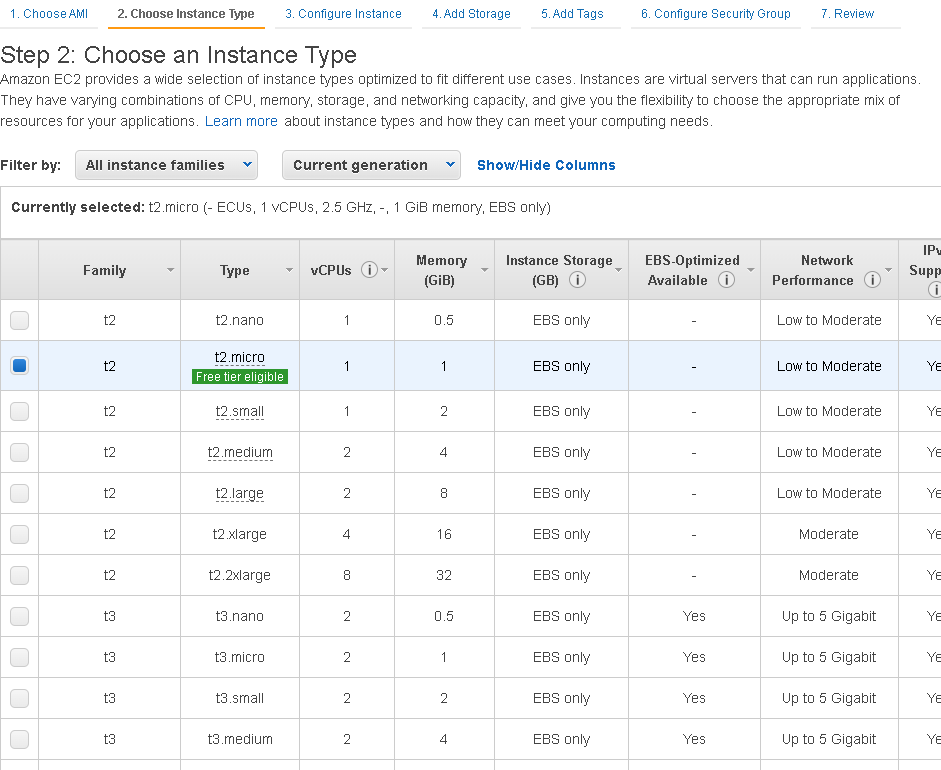941x770 pixels.
Task: Tick the t2.xlarge row checkbox
Action: click(x=19, y=534)
